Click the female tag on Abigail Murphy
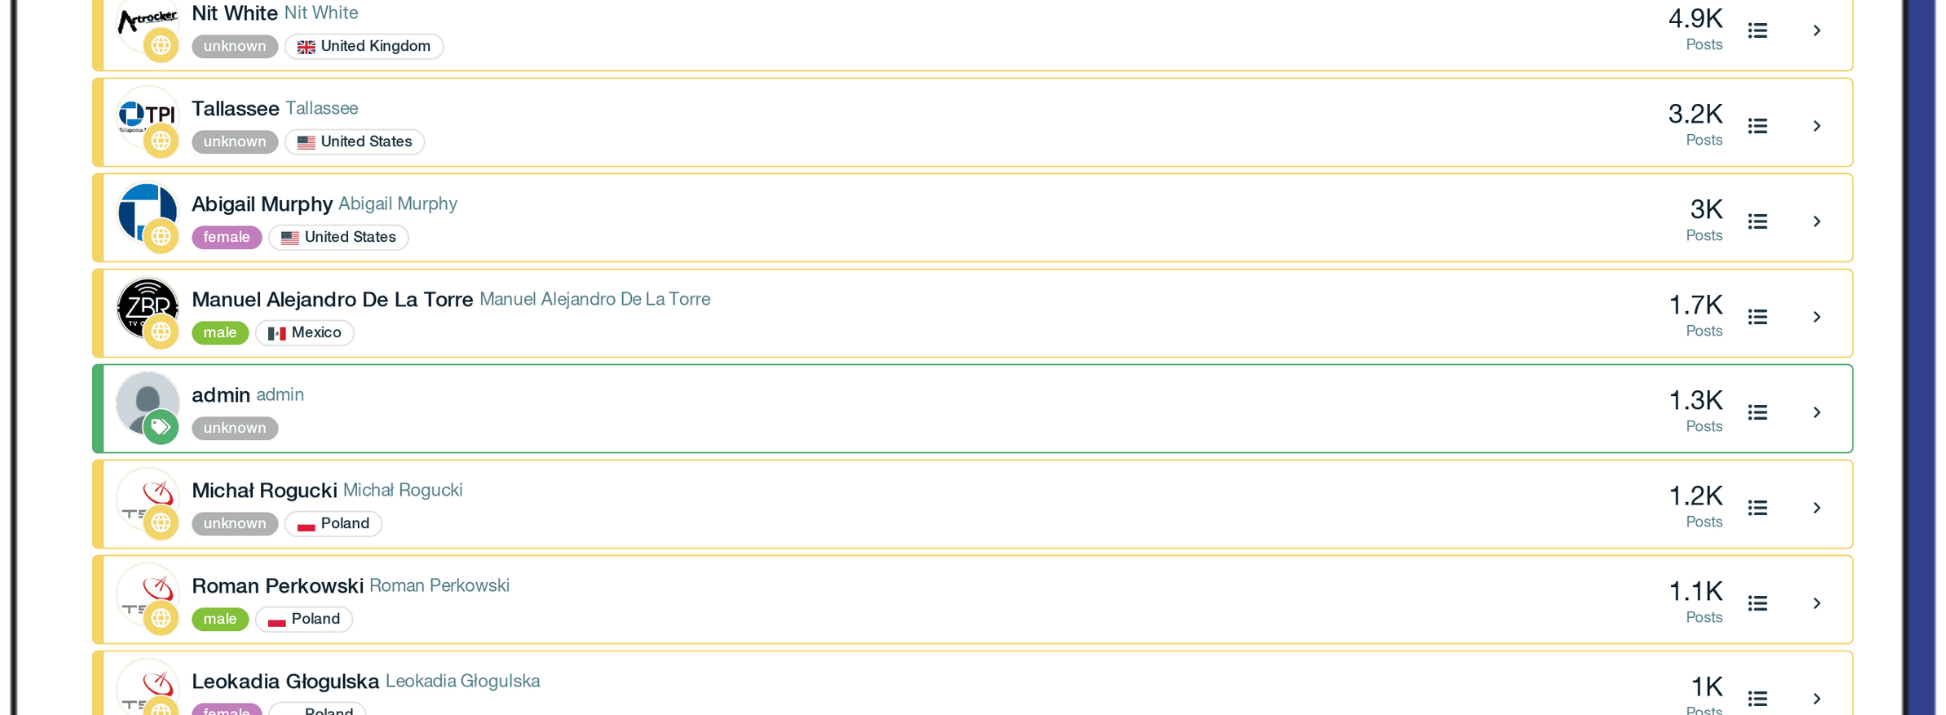 (227, 237)
